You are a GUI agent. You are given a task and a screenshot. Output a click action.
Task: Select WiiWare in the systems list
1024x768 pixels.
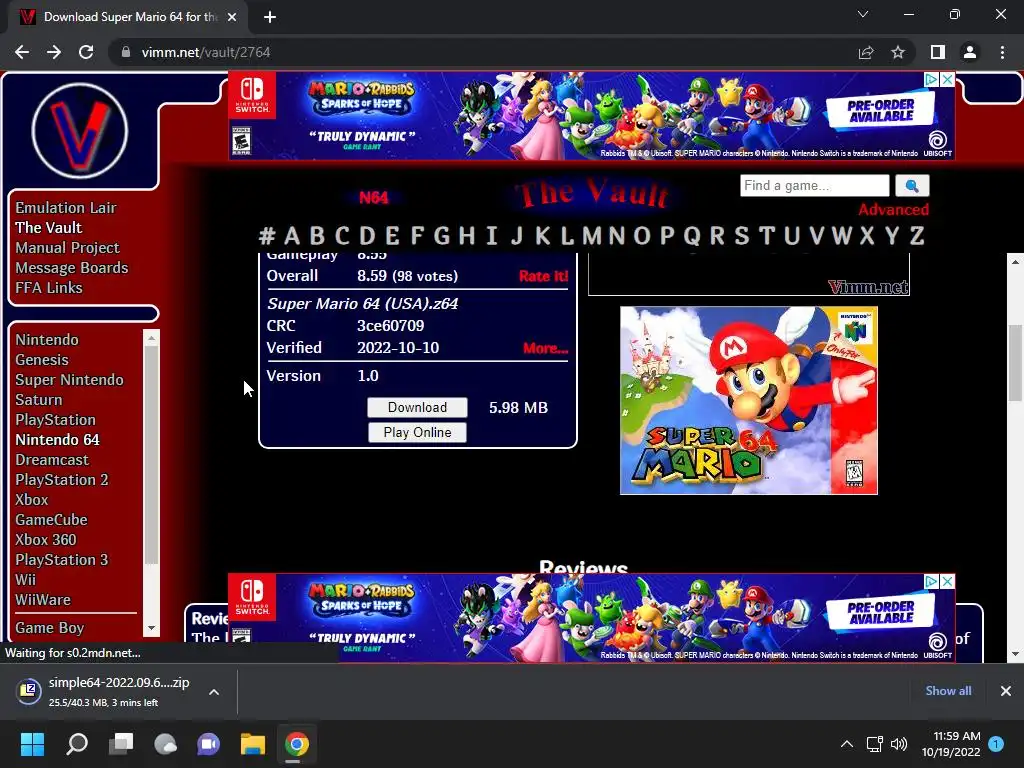point(43,600)
